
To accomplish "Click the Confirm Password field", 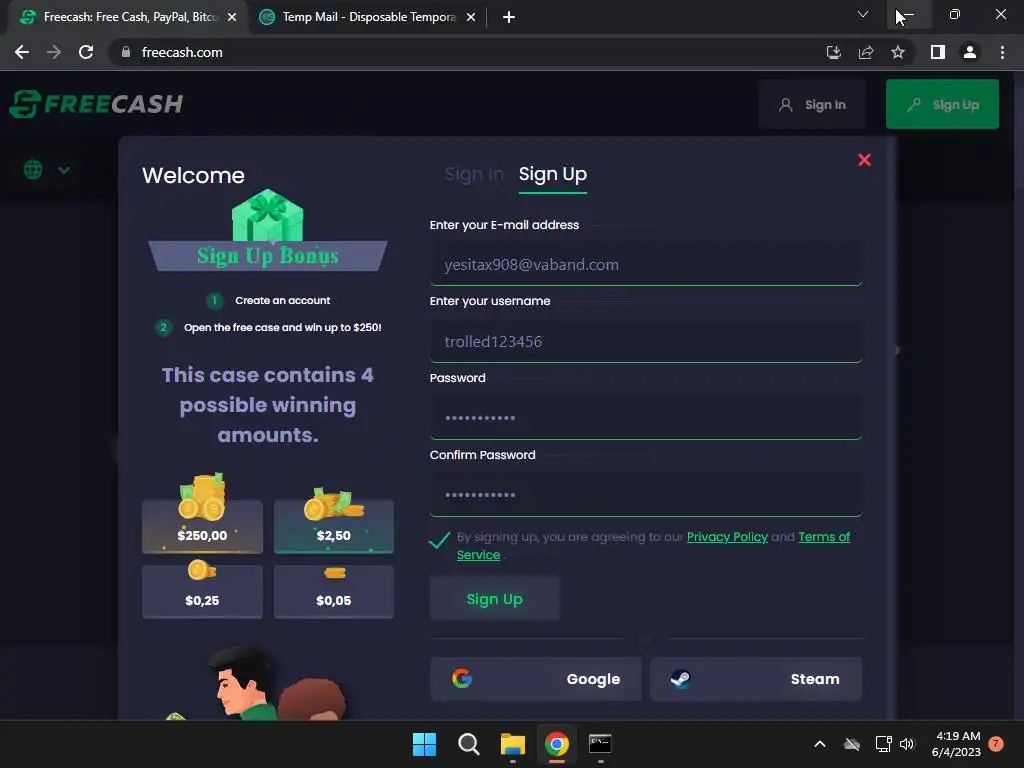I will point(646,495).
